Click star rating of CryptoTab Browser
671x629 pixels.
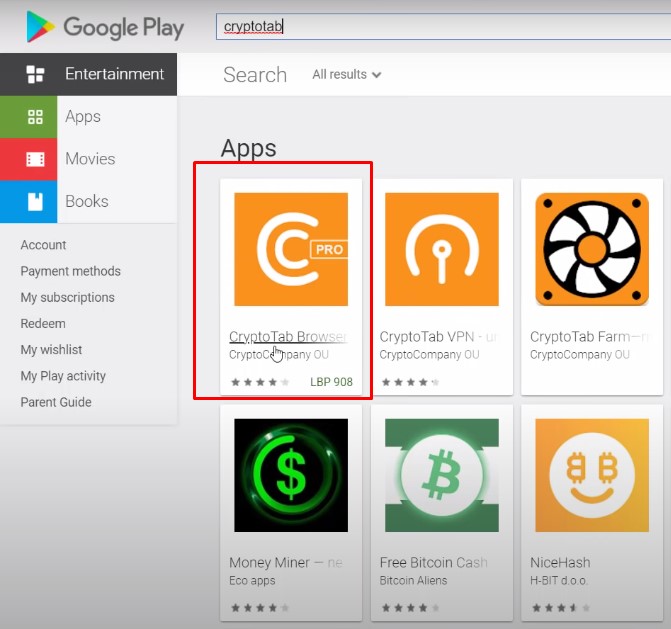(x=260, y=382)
